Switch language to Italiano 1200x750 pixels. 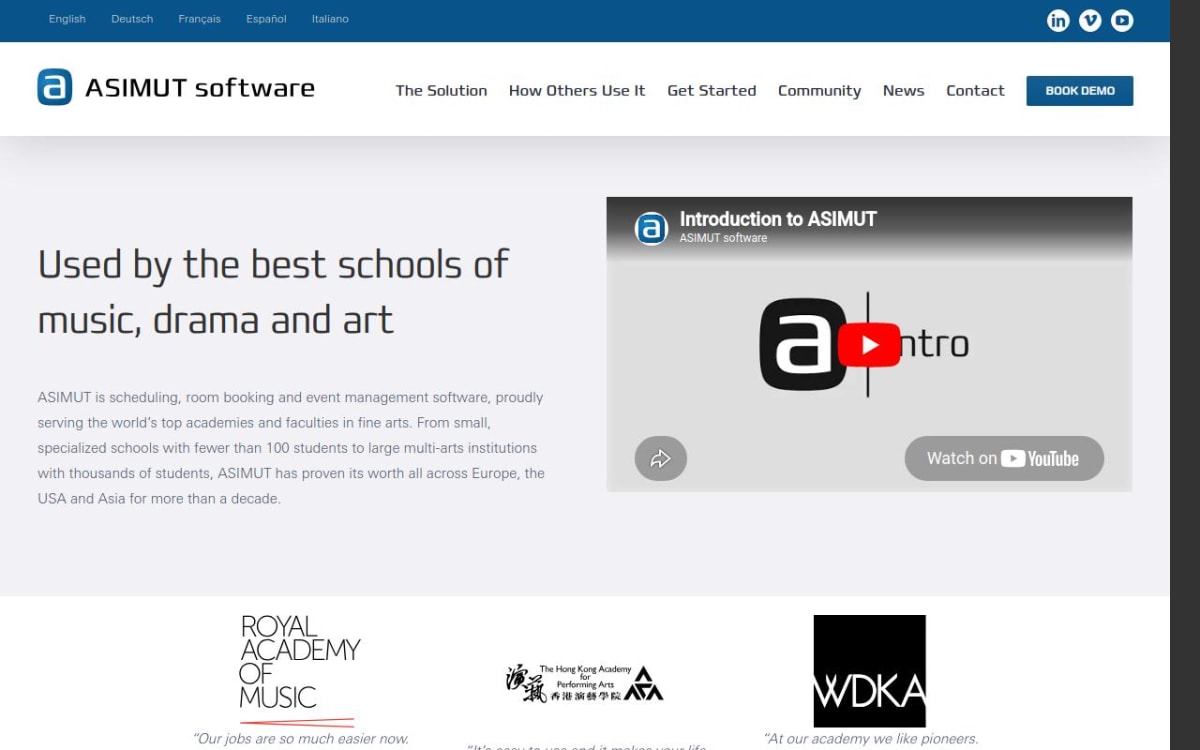click(330, 19)
